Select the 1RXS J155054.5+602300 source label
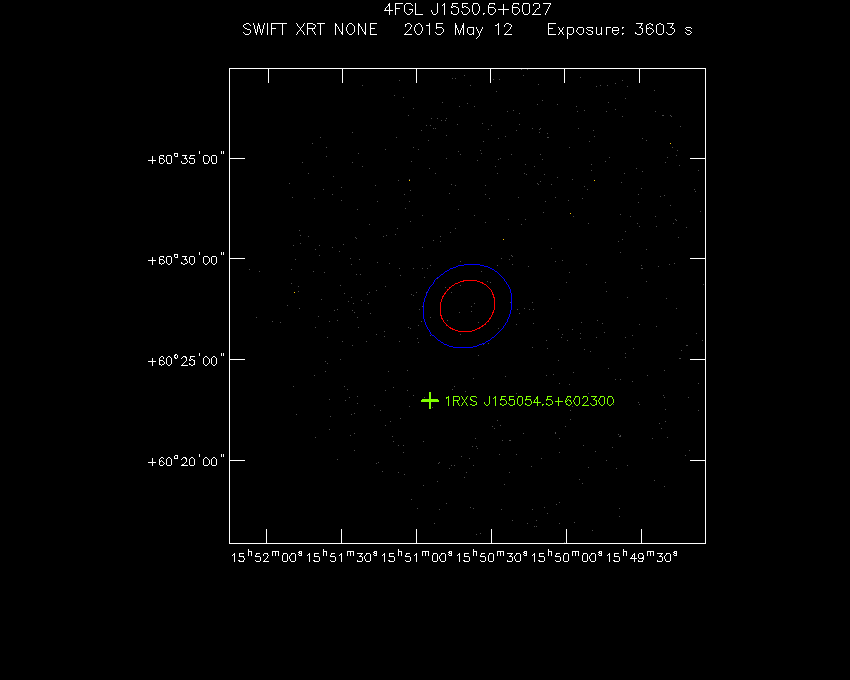The width and height of the screenshot is (850, 680). click(530, 401)
